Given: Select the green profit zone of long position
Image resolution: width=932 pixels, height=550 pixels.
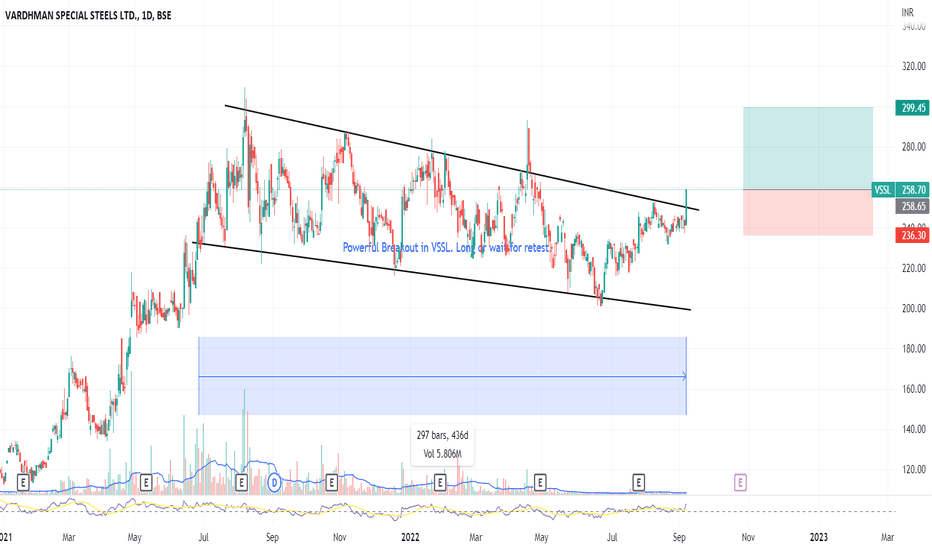Looking at the screenshot, I should click(808, 149).
